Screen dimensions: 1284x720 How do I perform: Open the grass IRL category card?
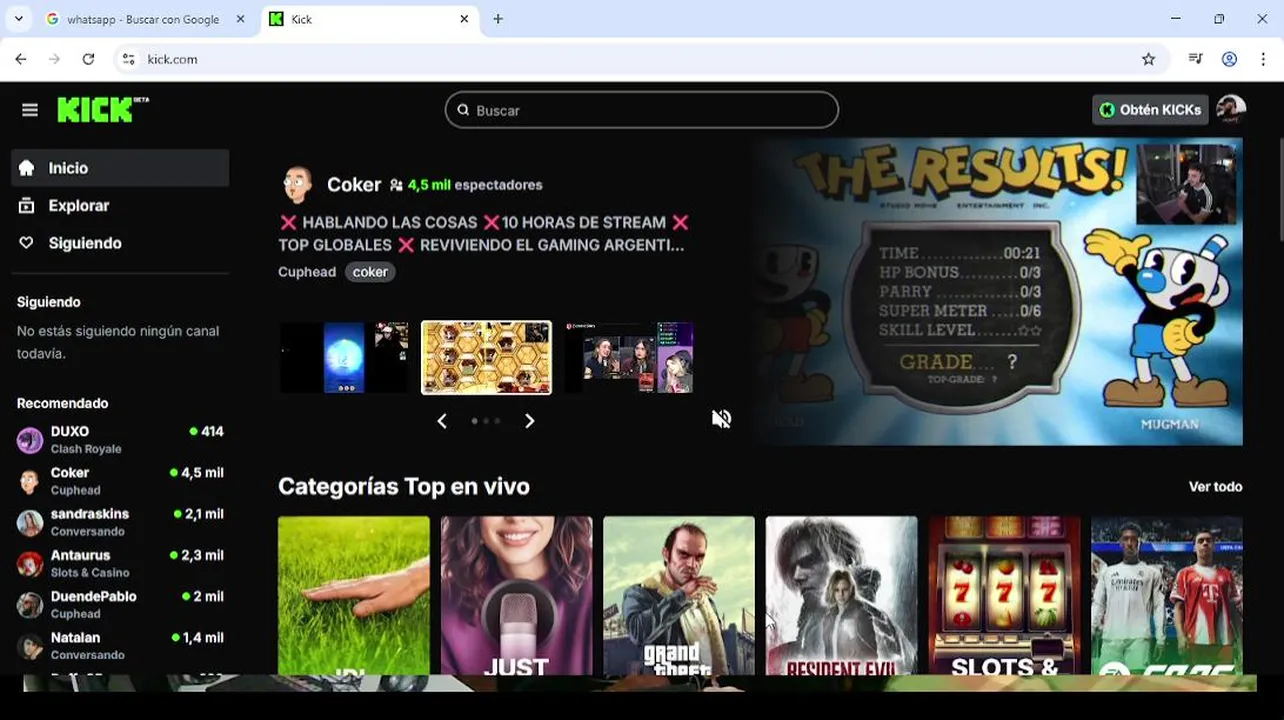(354, 595)
